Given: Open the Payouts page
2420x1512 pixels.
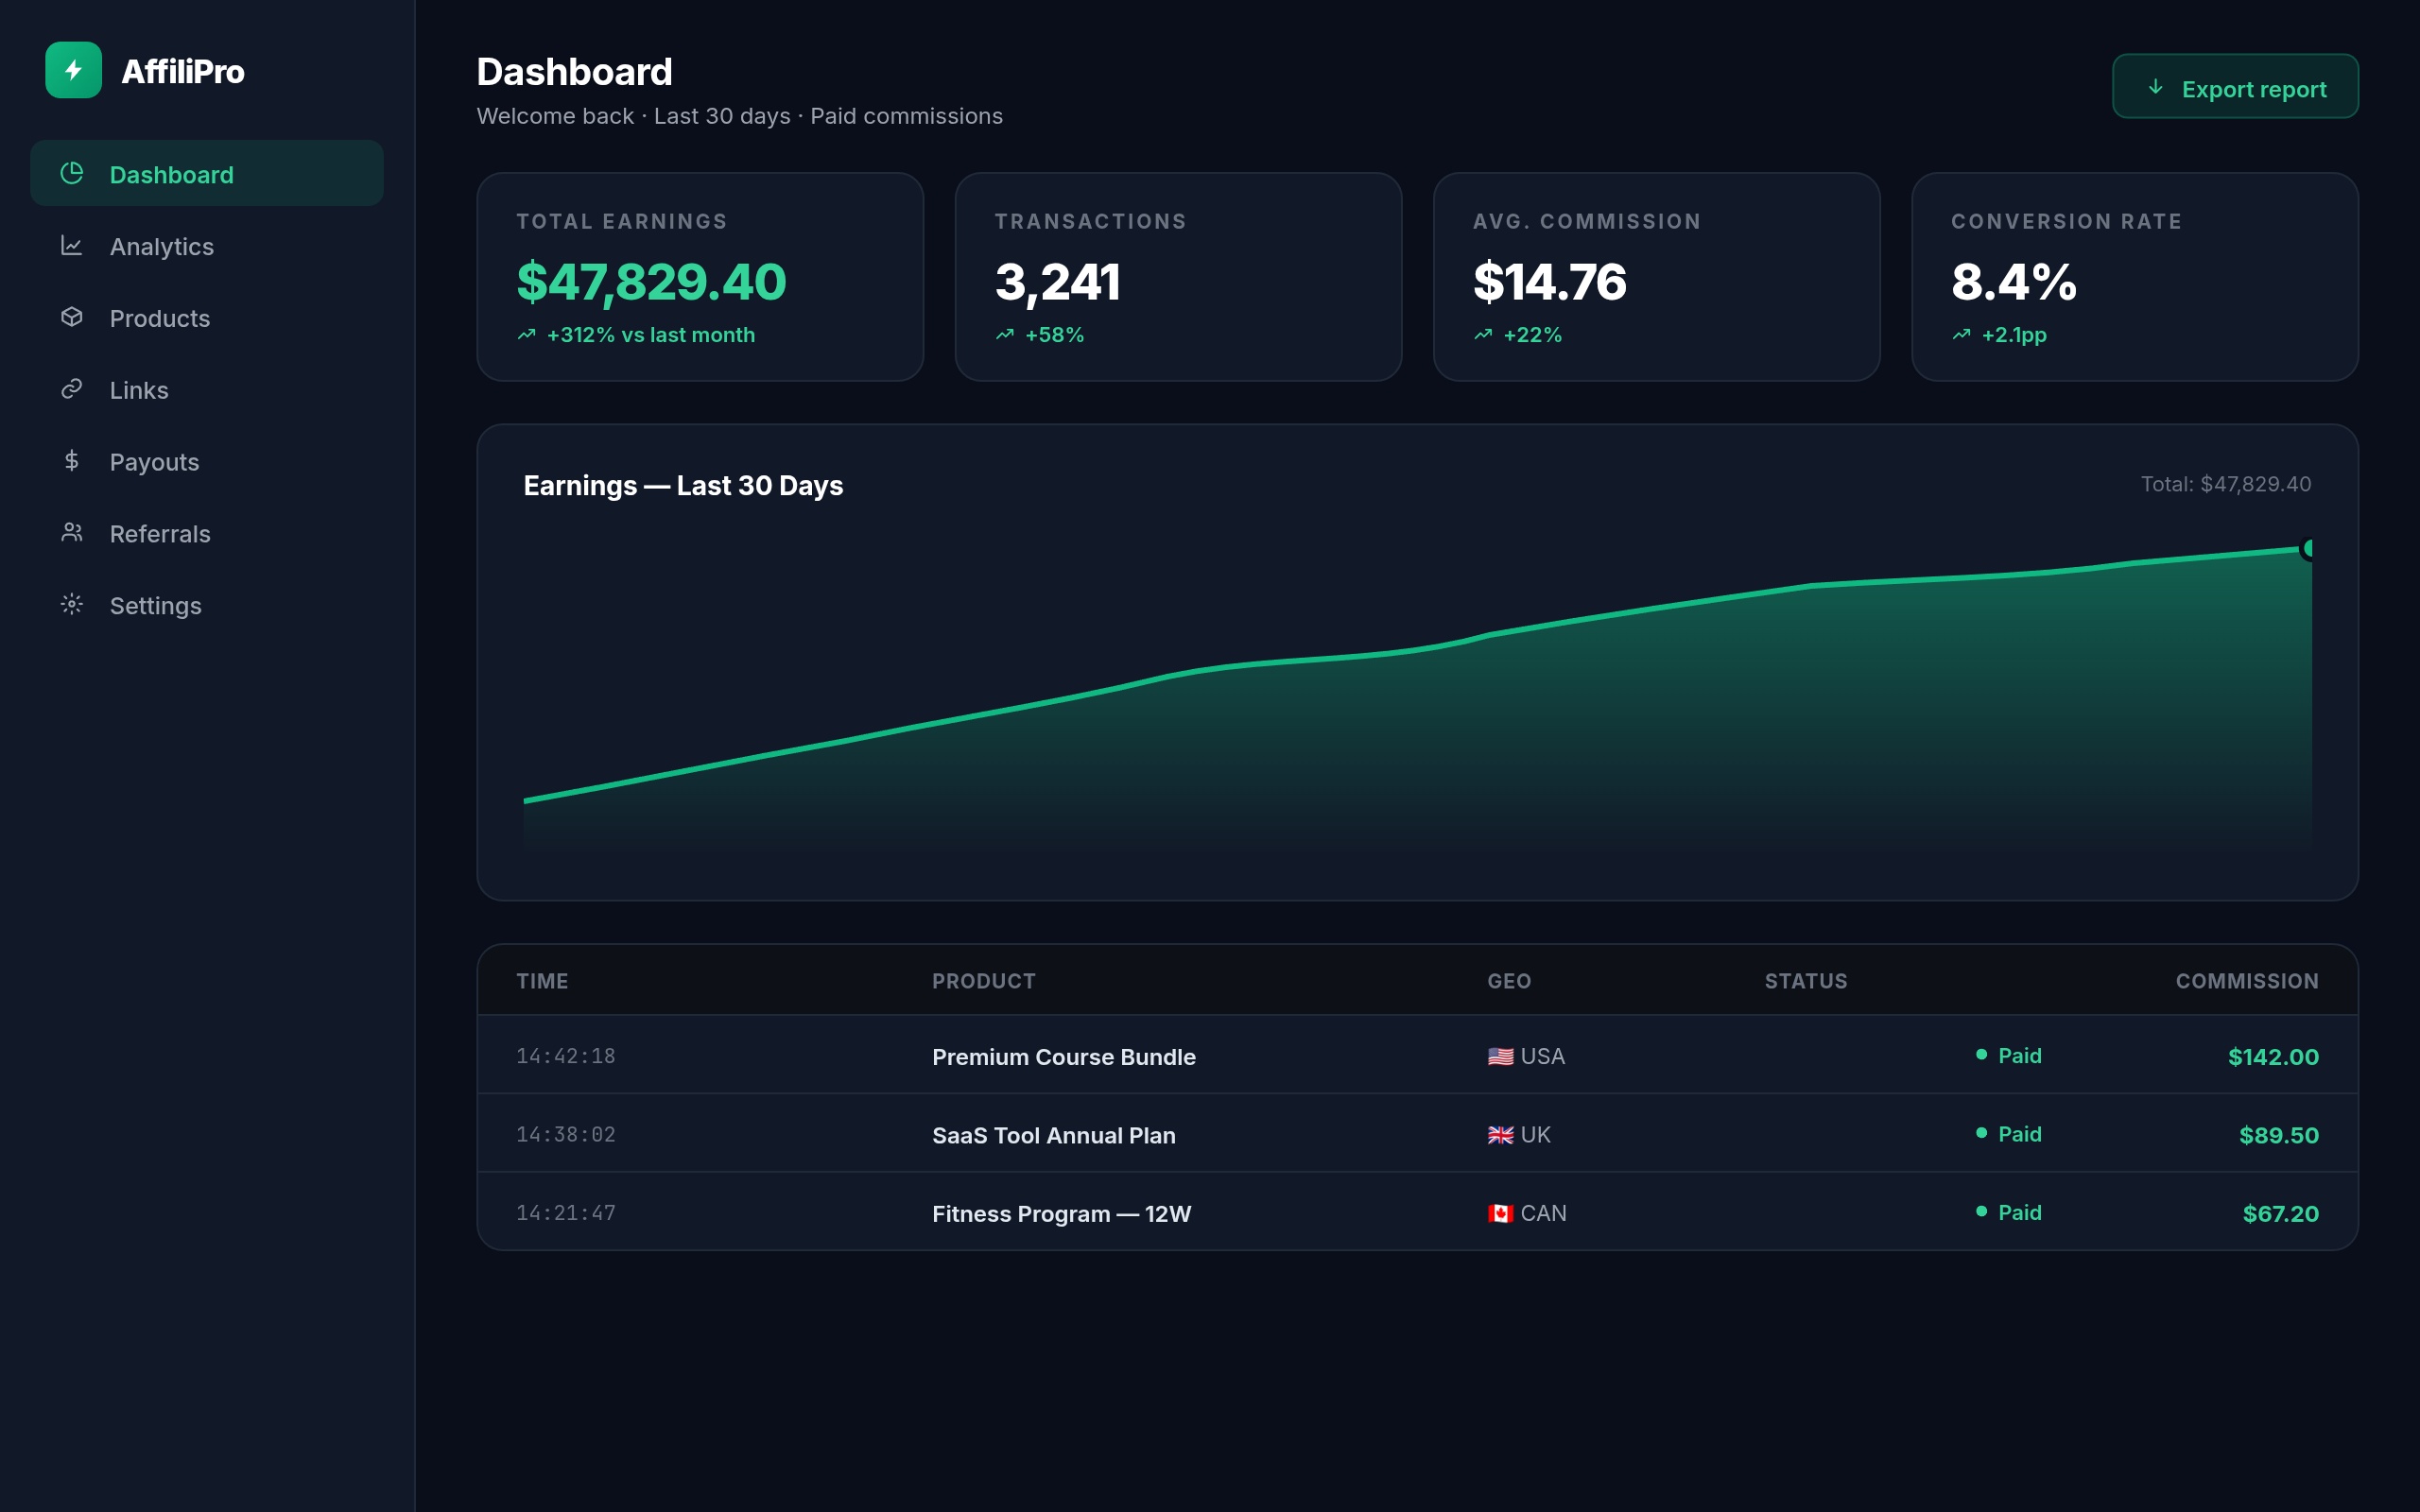Looking at the screenshot, I should tap(207, 462).
